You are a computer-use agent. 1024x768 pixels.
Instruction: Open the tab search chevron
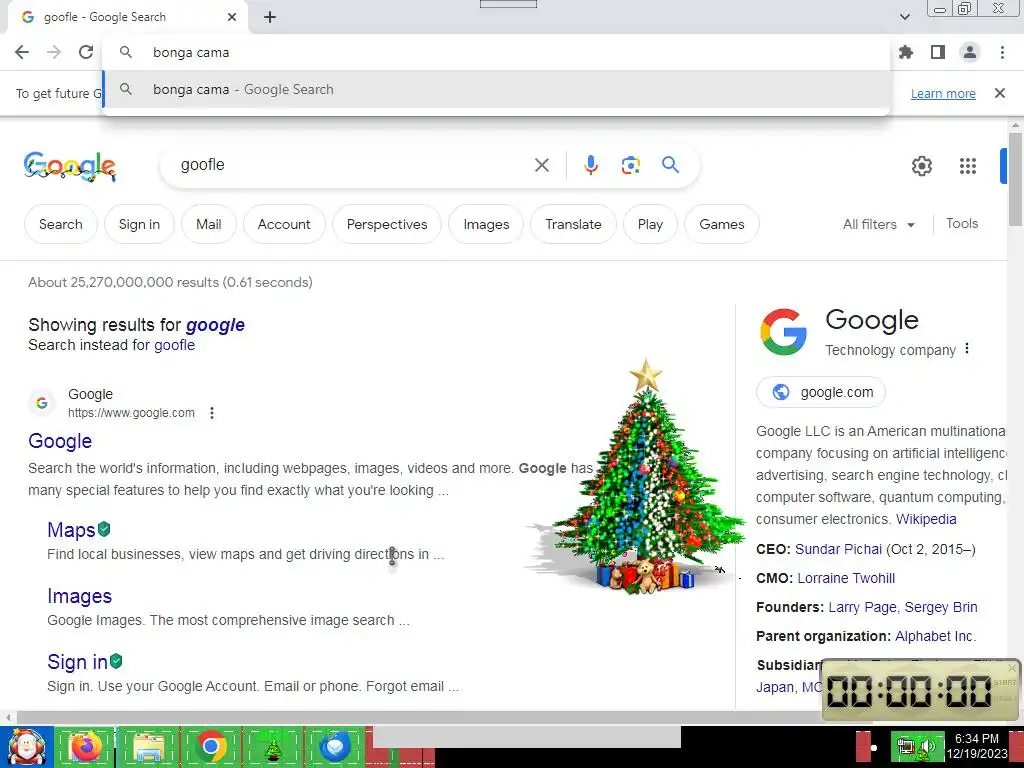(x=904, y=17)
